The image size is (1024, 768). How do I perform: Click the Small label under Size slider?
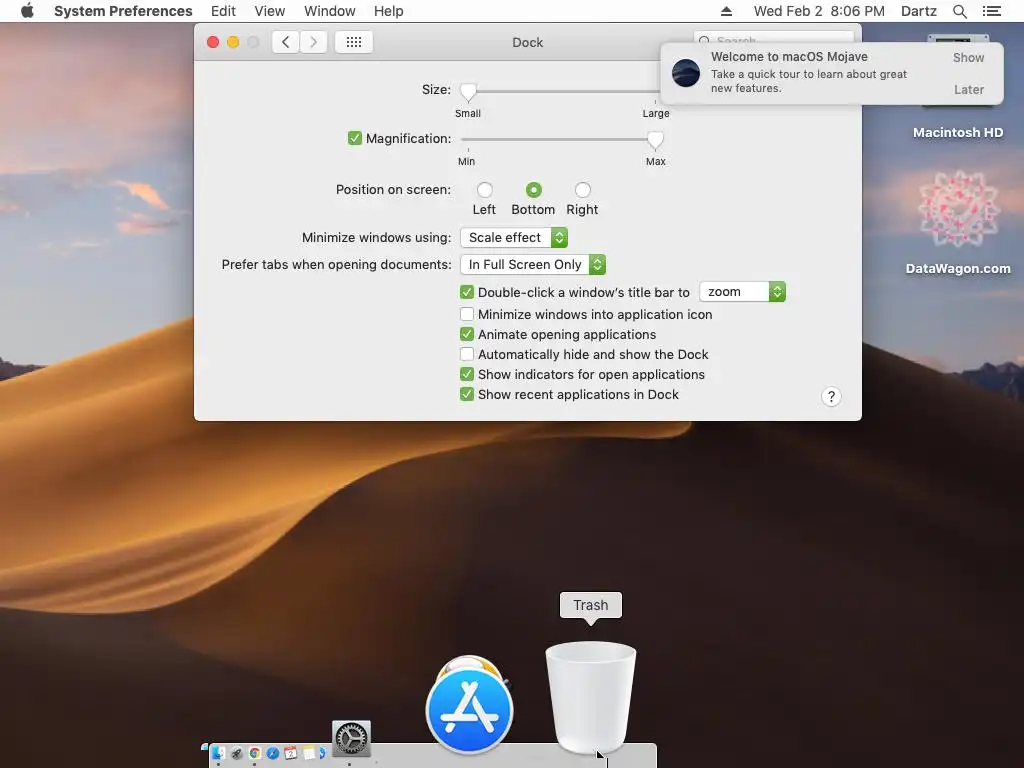(468, 114)
